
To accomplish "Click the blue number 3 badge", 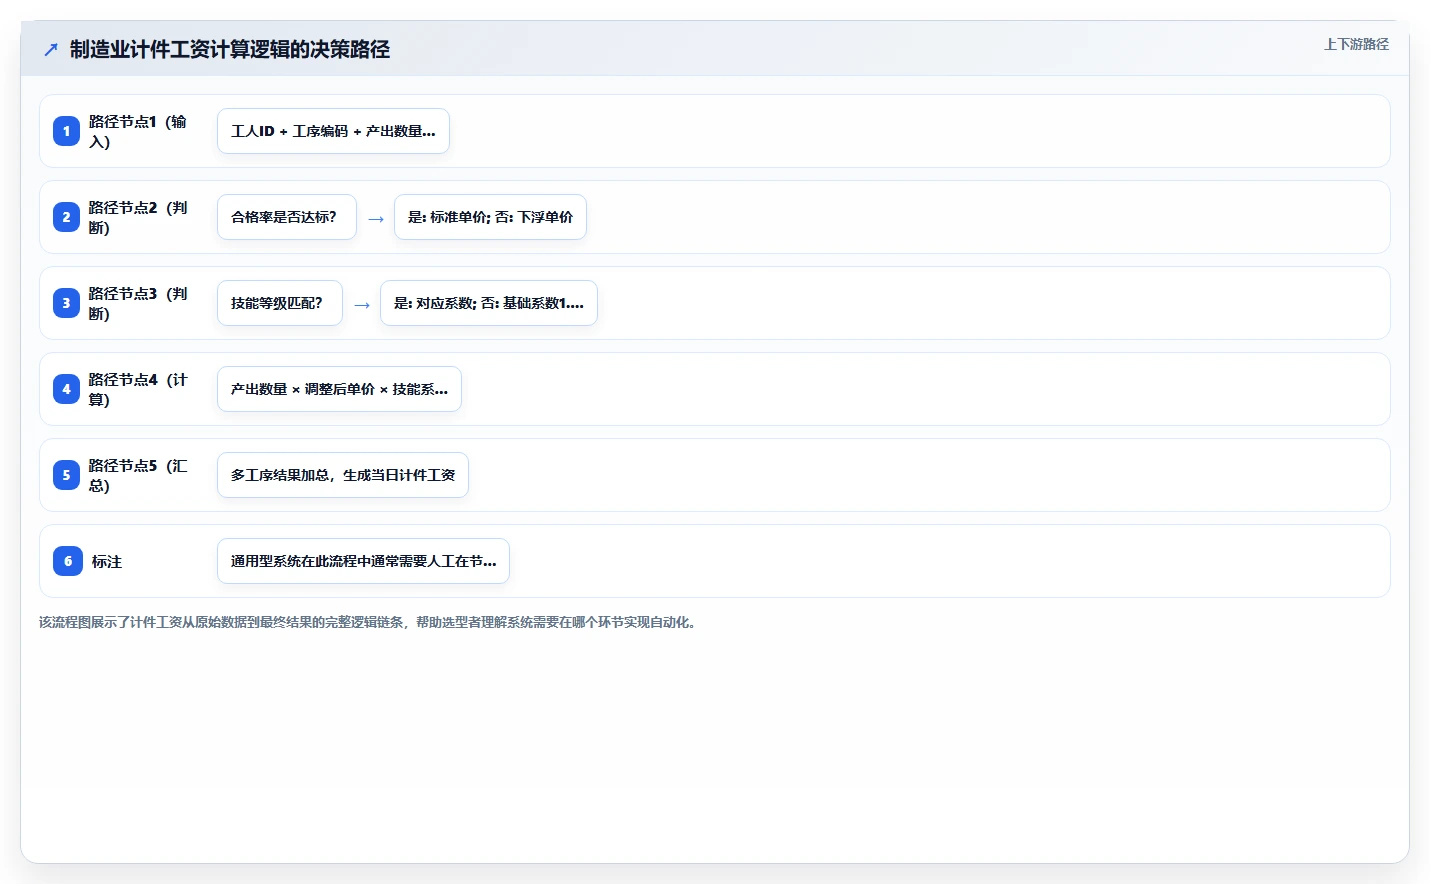I will tap(66, 303).
